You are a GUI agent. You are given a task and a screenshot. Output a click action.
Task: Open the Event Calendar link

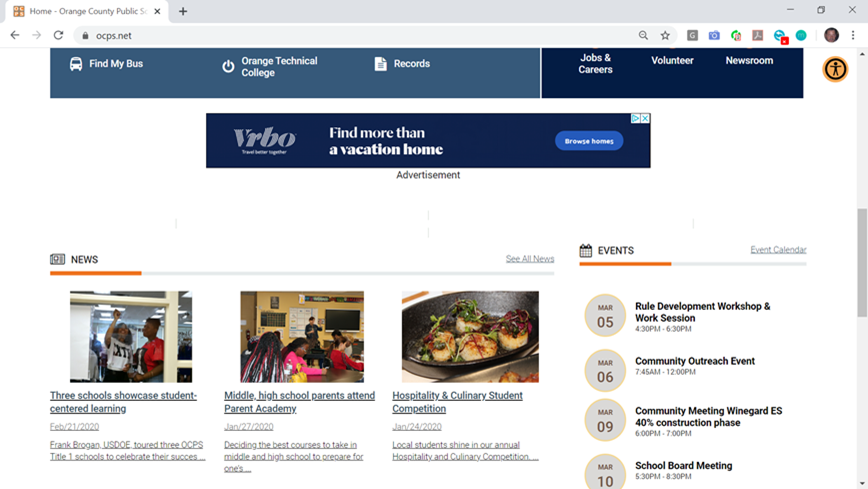[778, 250]
